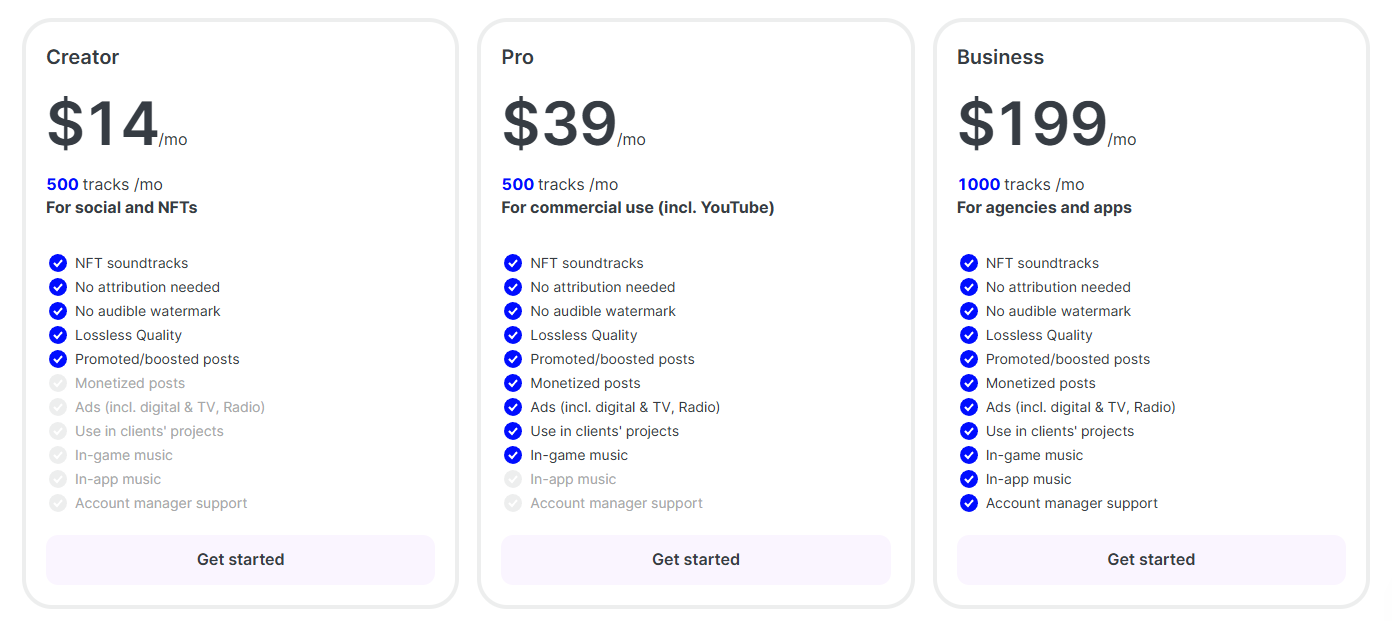Click the checkmark beside Pro's In-game music
This screenshot has width=1392, height=621.
click(x=513, y=455)
